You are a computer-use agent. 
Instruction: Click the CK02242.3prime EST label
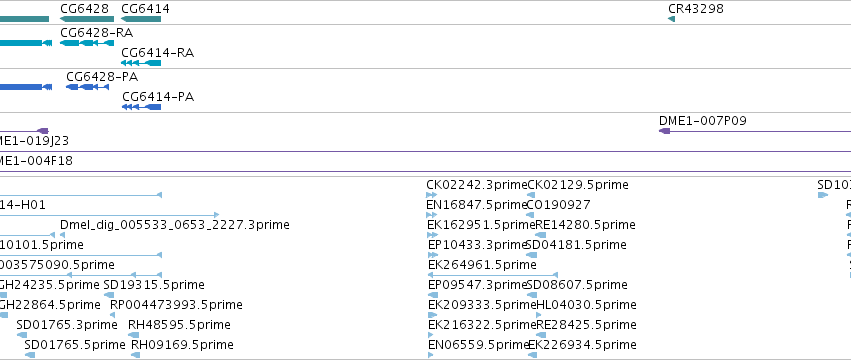pyautogui.click(x=477, y=185)
